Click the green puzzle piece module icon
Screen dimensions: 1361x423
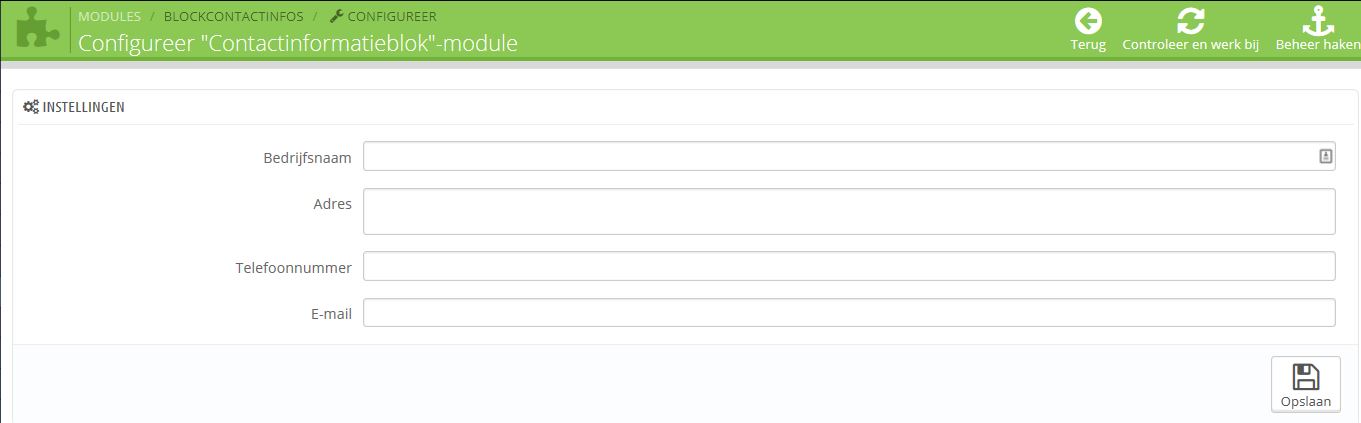tap(37, 30)
